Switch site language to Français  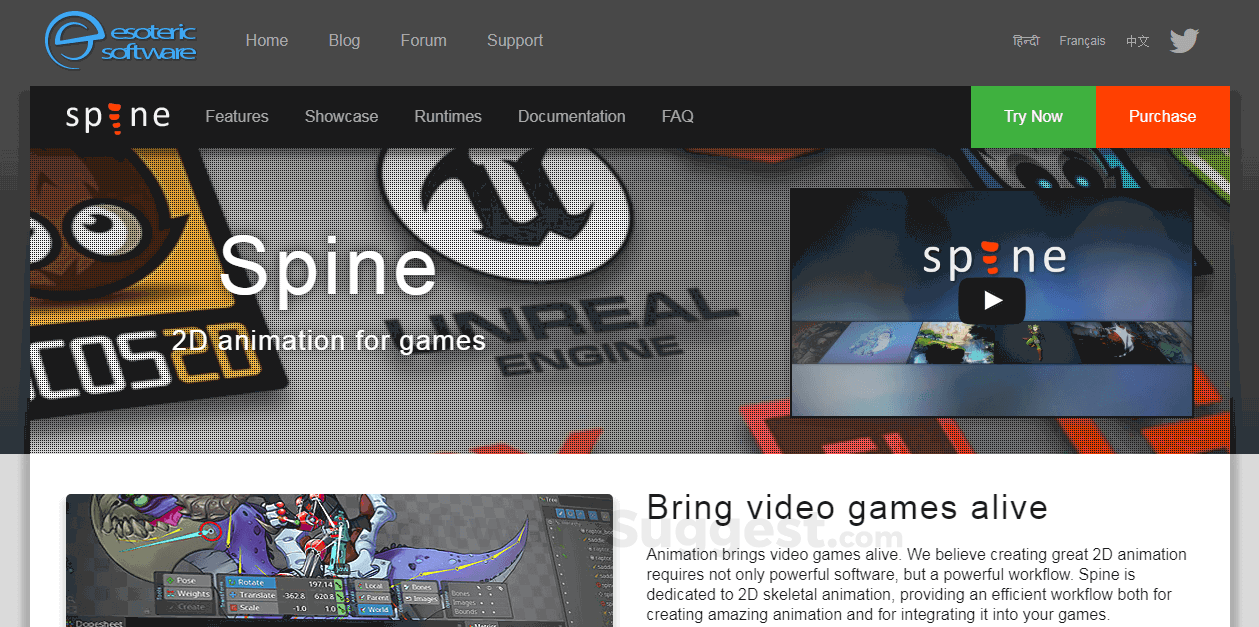1082,41
